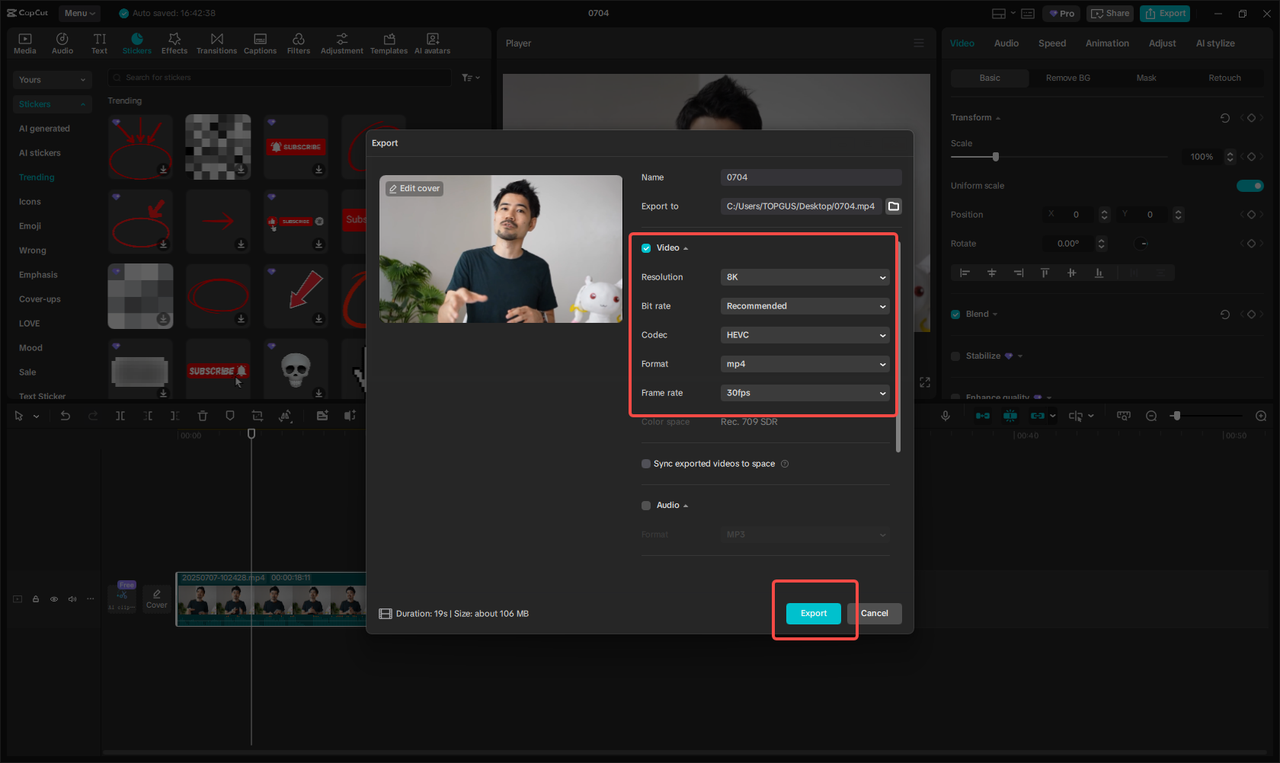Open the Resolution dropdown showing 8K
The height and width of the screenshot is (763, 1280).
pos(804,277)
